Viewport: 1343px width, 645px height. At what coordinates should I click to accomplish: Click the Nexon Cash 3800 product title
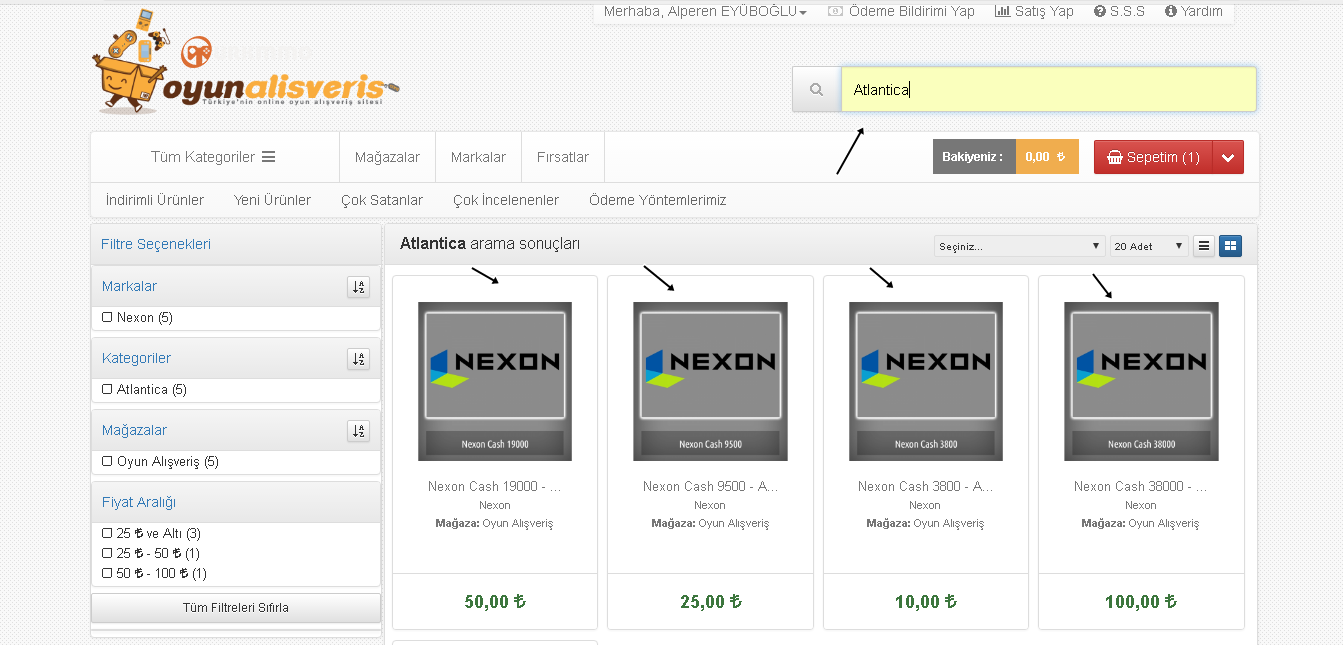[x=926, y=487]
